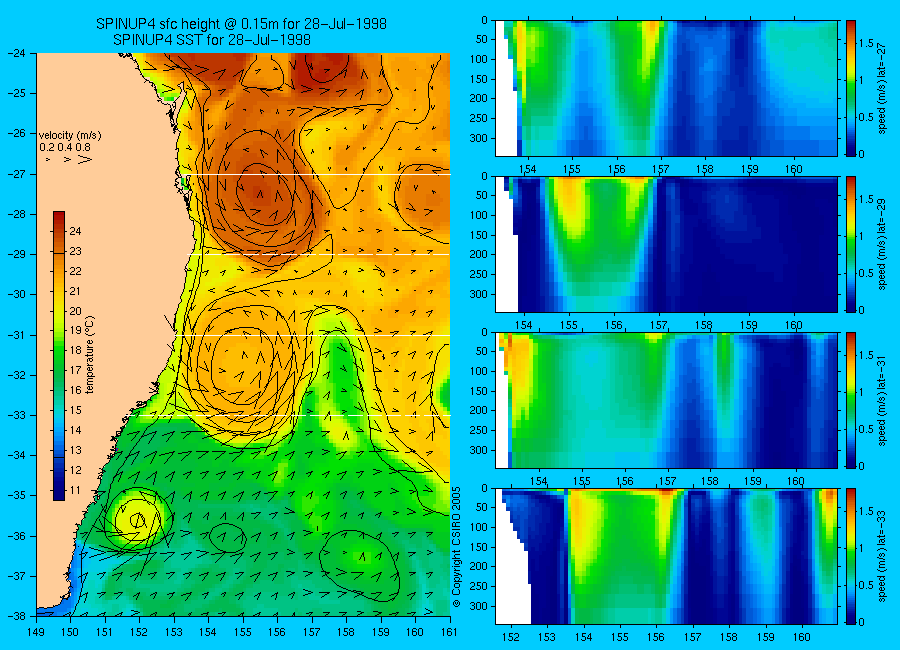Screen dimensions: 900x650
Task: Click the SST temperature color bar
Action: 59,356
